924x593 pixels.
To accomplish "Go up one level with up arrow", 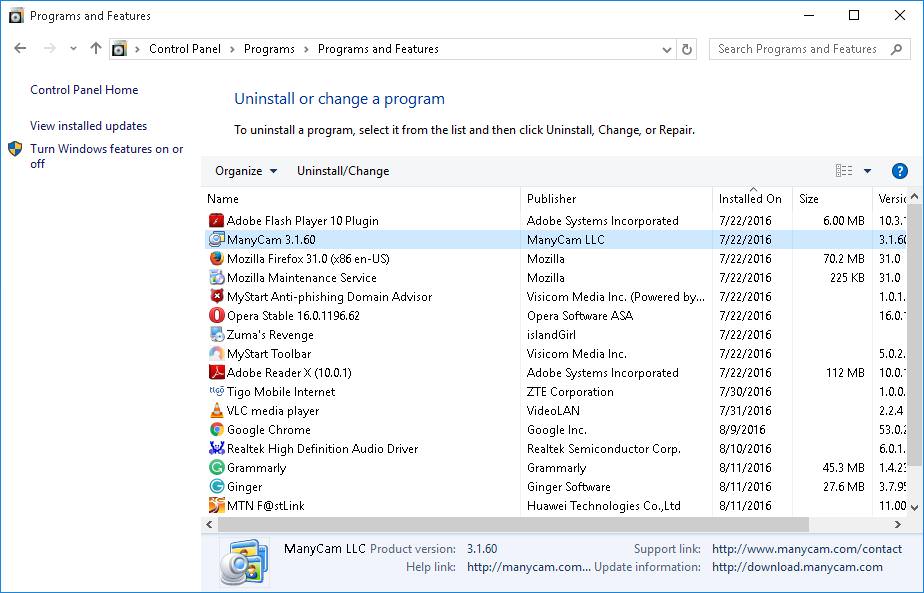I will tap(95, 48).
